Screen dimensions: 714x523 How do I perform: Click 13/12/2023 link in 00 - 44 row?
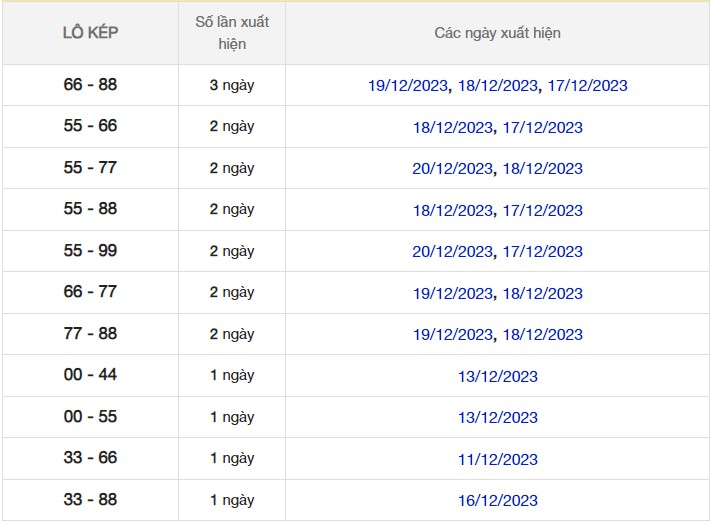(497, 377)
